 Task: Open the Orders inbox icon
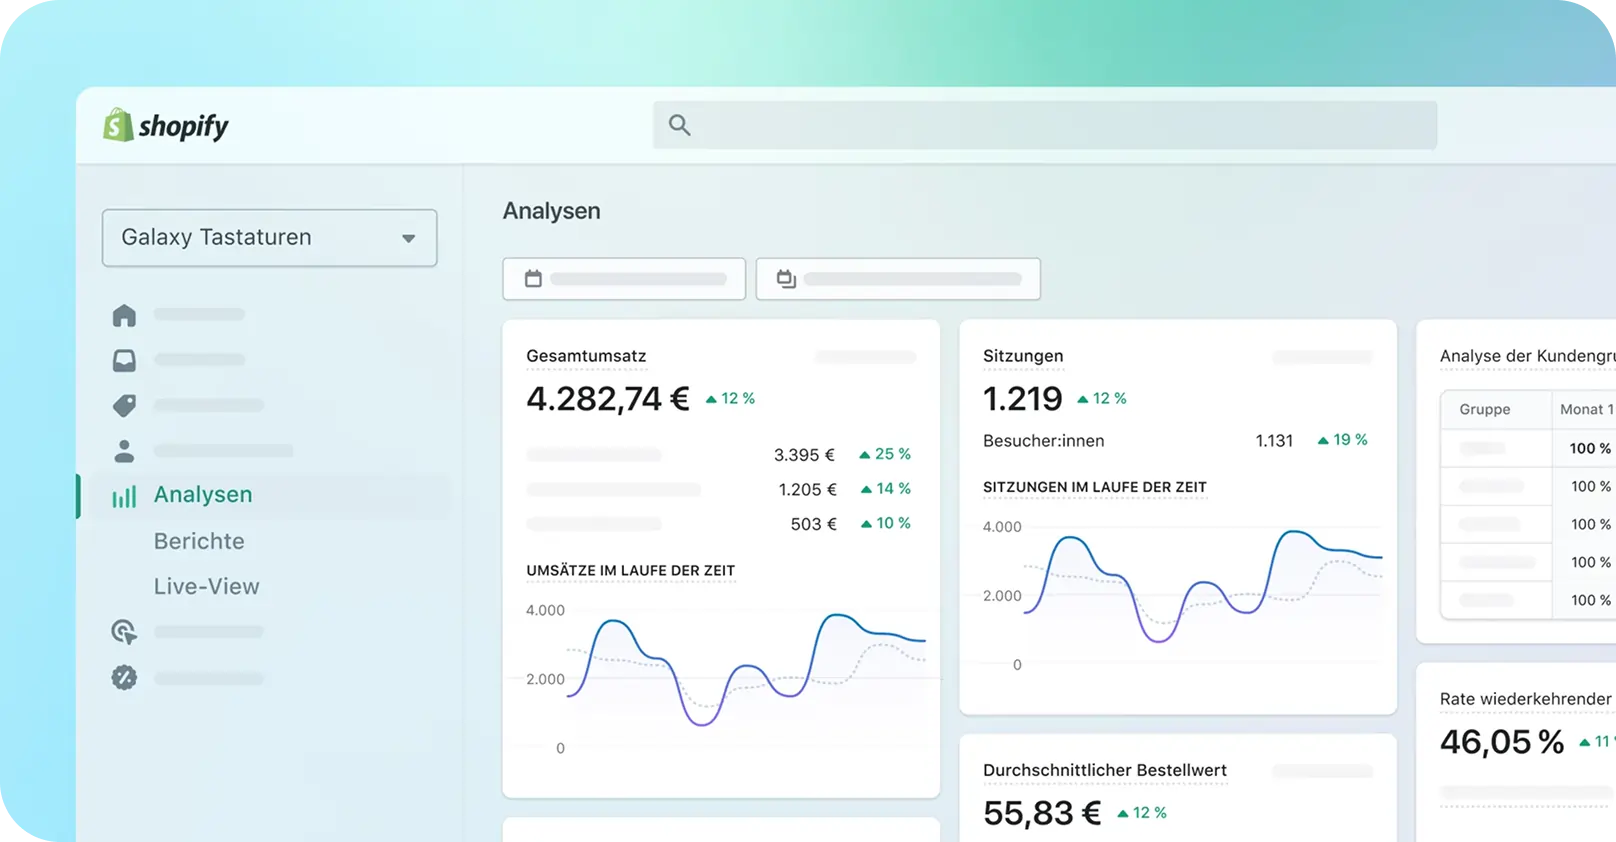pos(124,360)
